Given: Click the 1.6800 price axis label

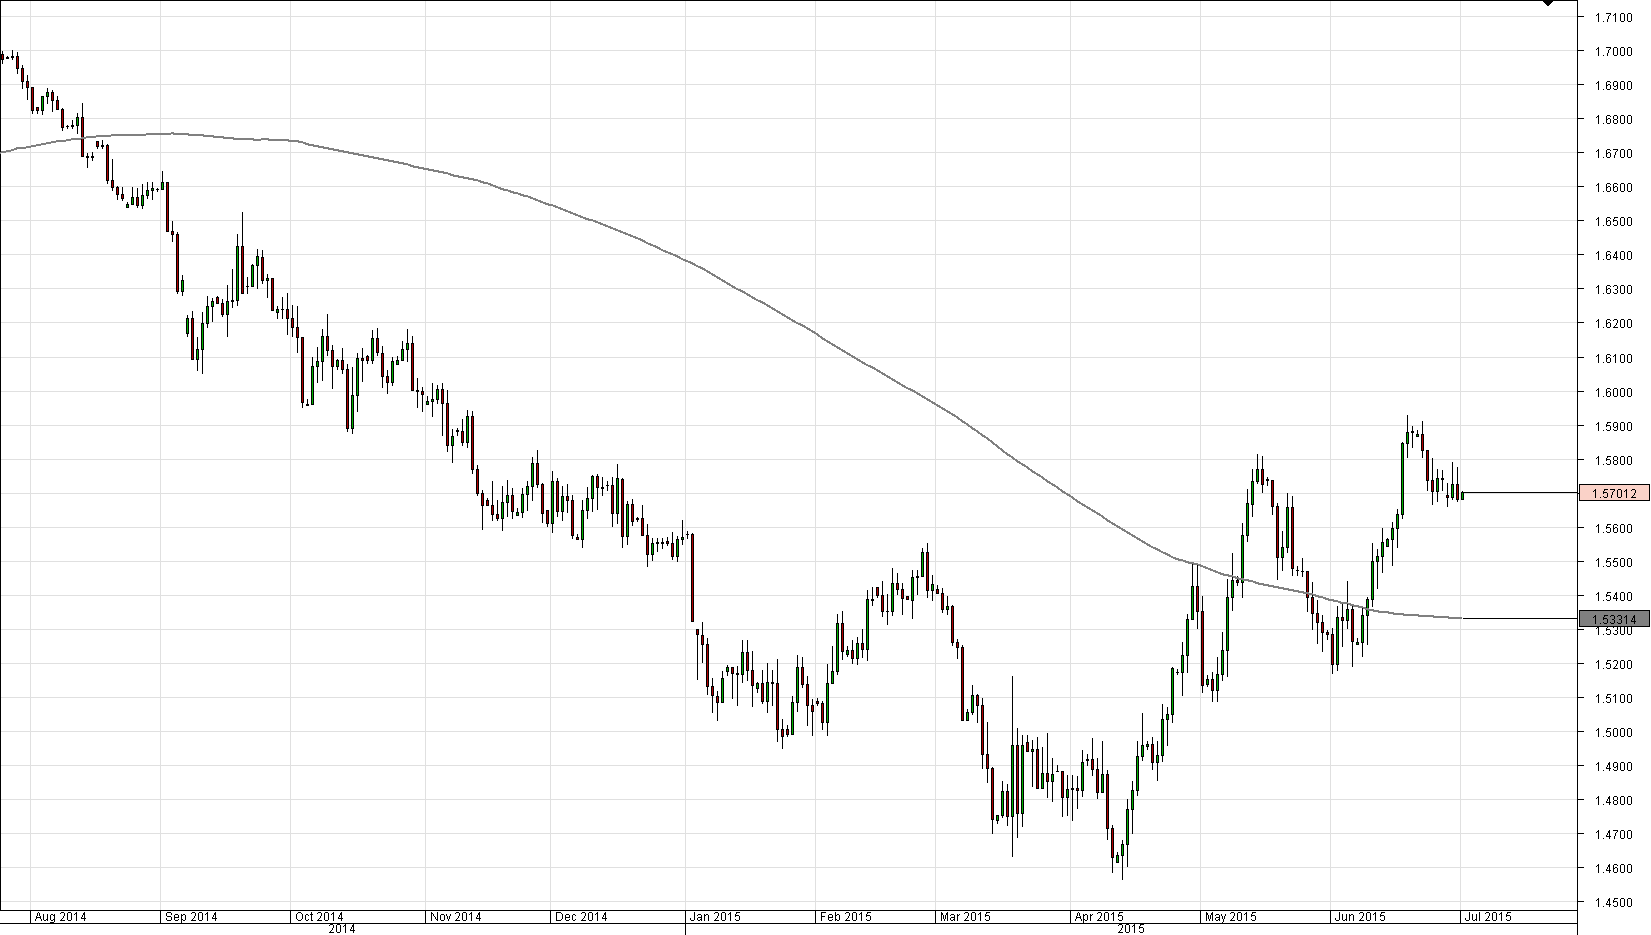Looking at the screenshot, I should pos(1615,119).
